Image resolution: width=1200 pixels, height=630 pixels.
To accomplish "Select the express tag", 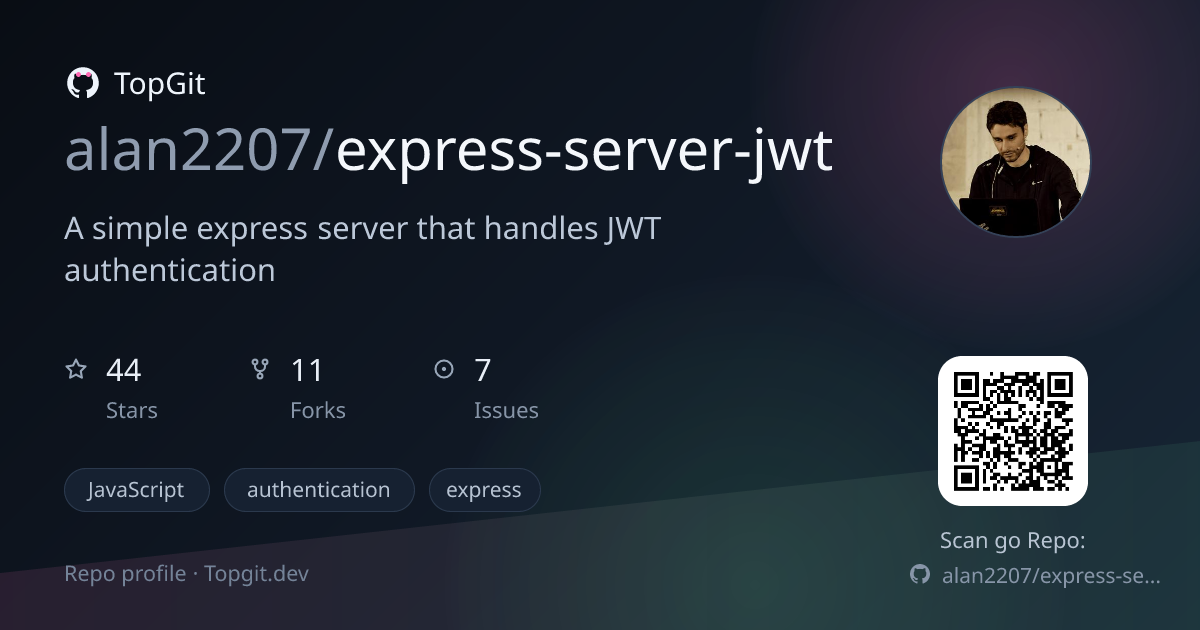I will click(485, 490).
